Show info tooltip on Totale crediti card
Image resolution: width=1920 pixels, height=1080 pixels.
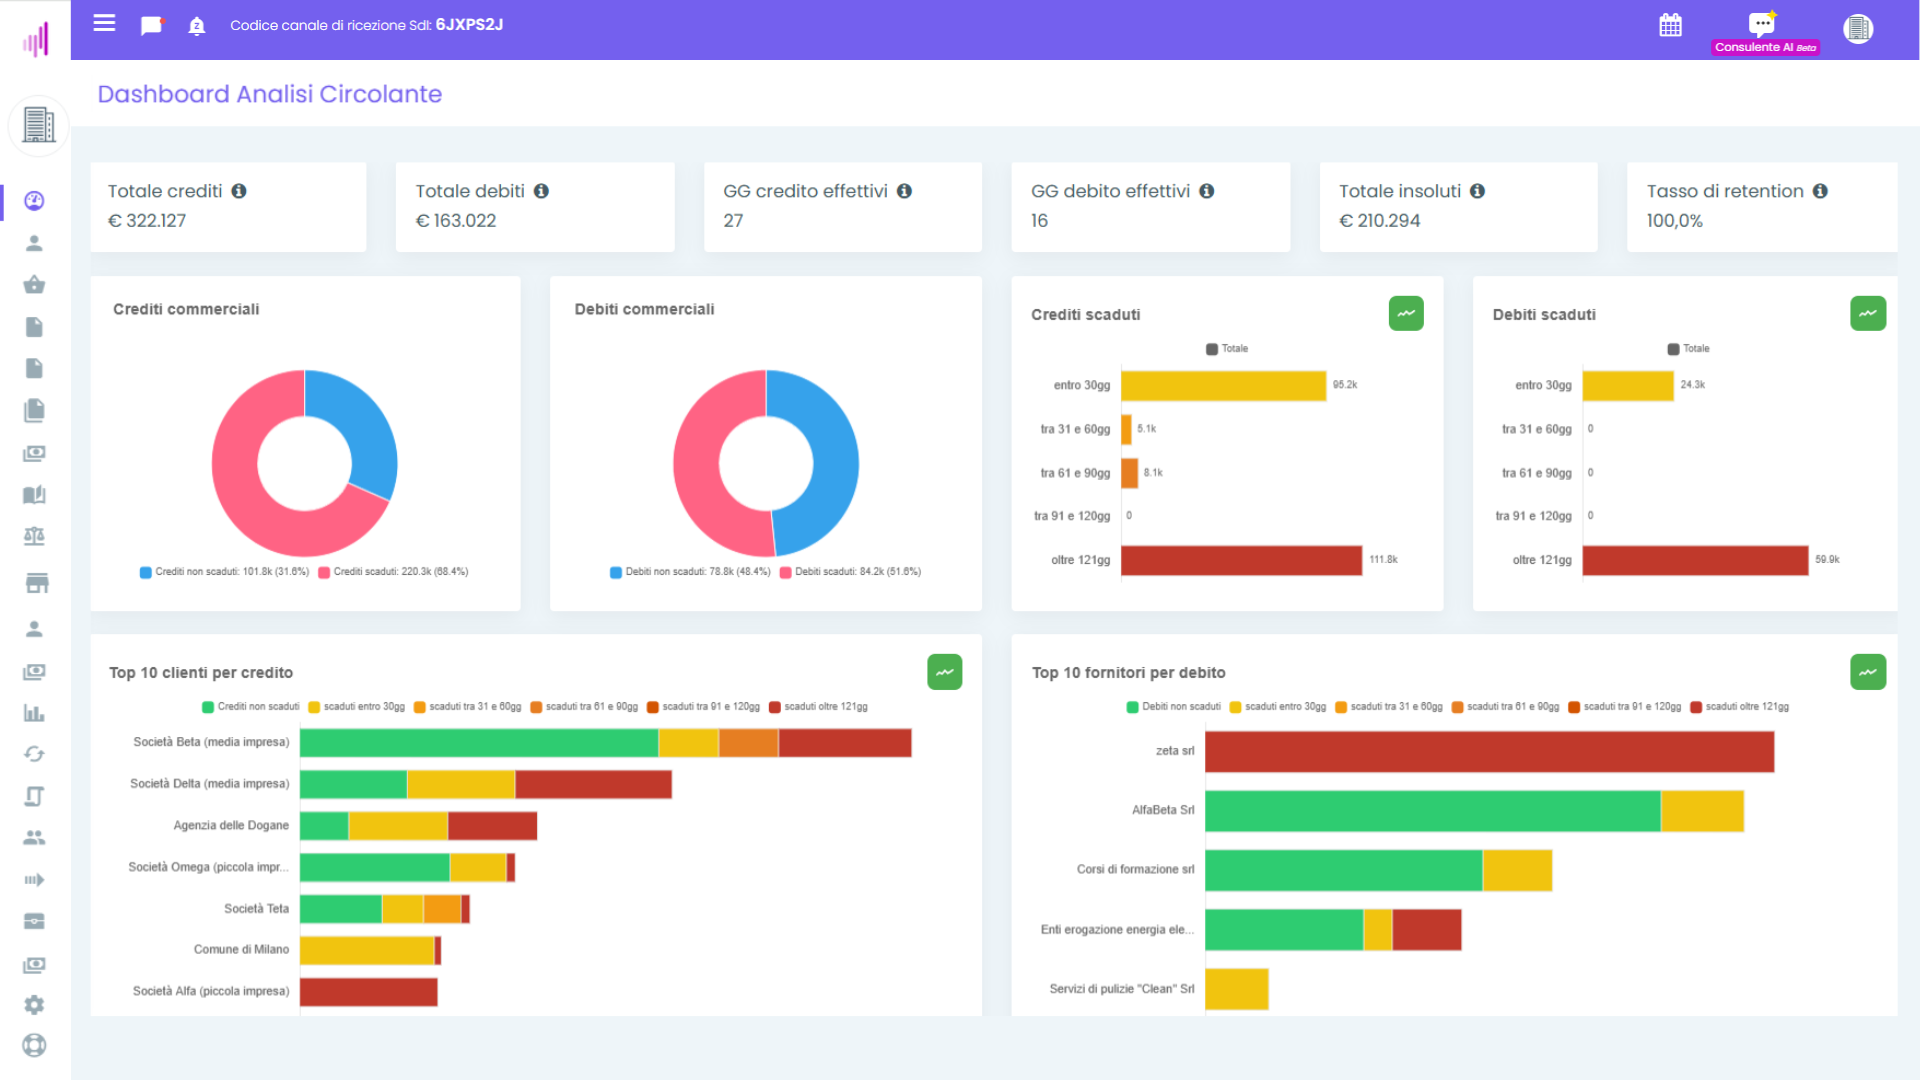(x=240, y=190)
